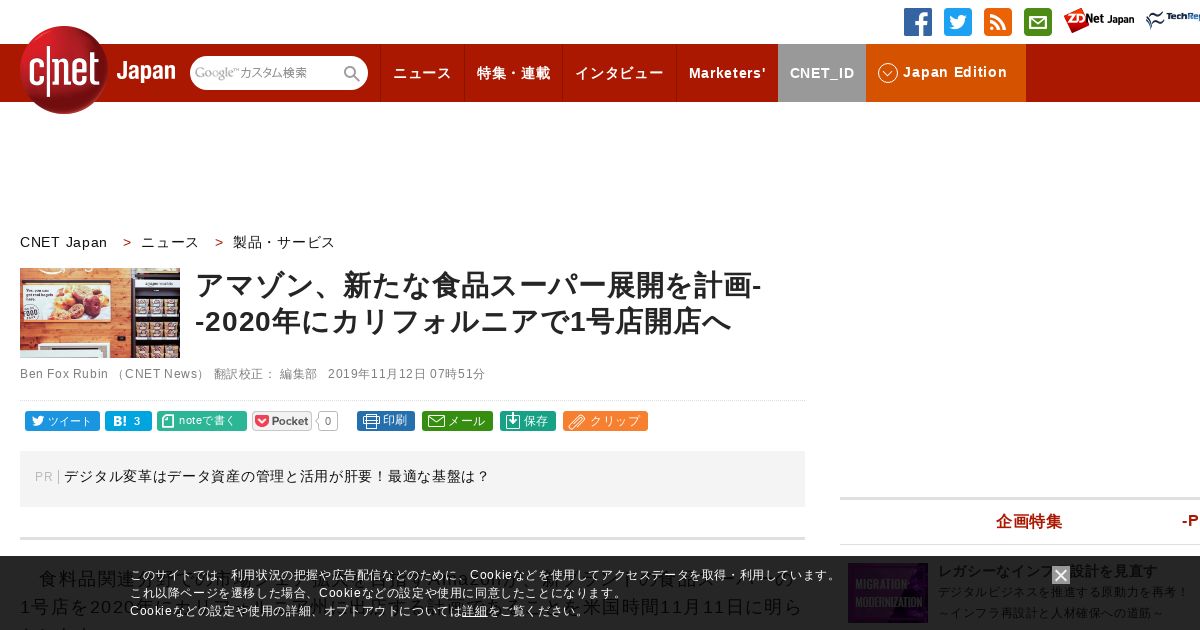The height and width of the screenshot is (630, 1200).
Task: Email the article with メール button
Action: (457, 421)
